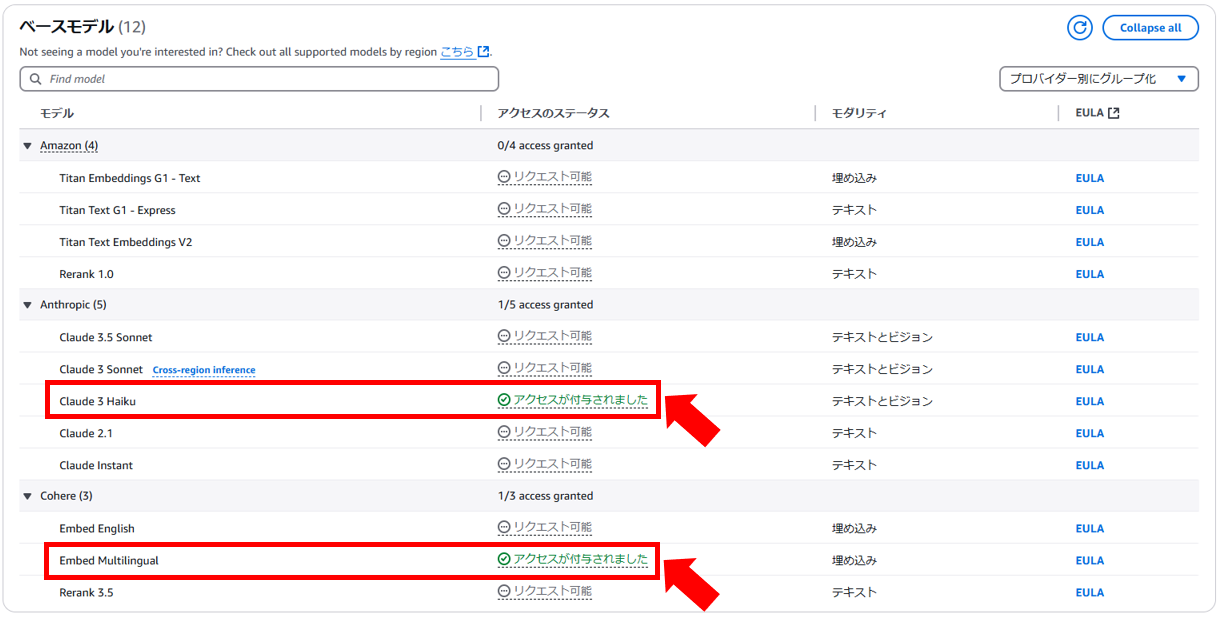Open the こちら supported models link
The height and width of the screenshot is (618, 1222).
[457, 51]
